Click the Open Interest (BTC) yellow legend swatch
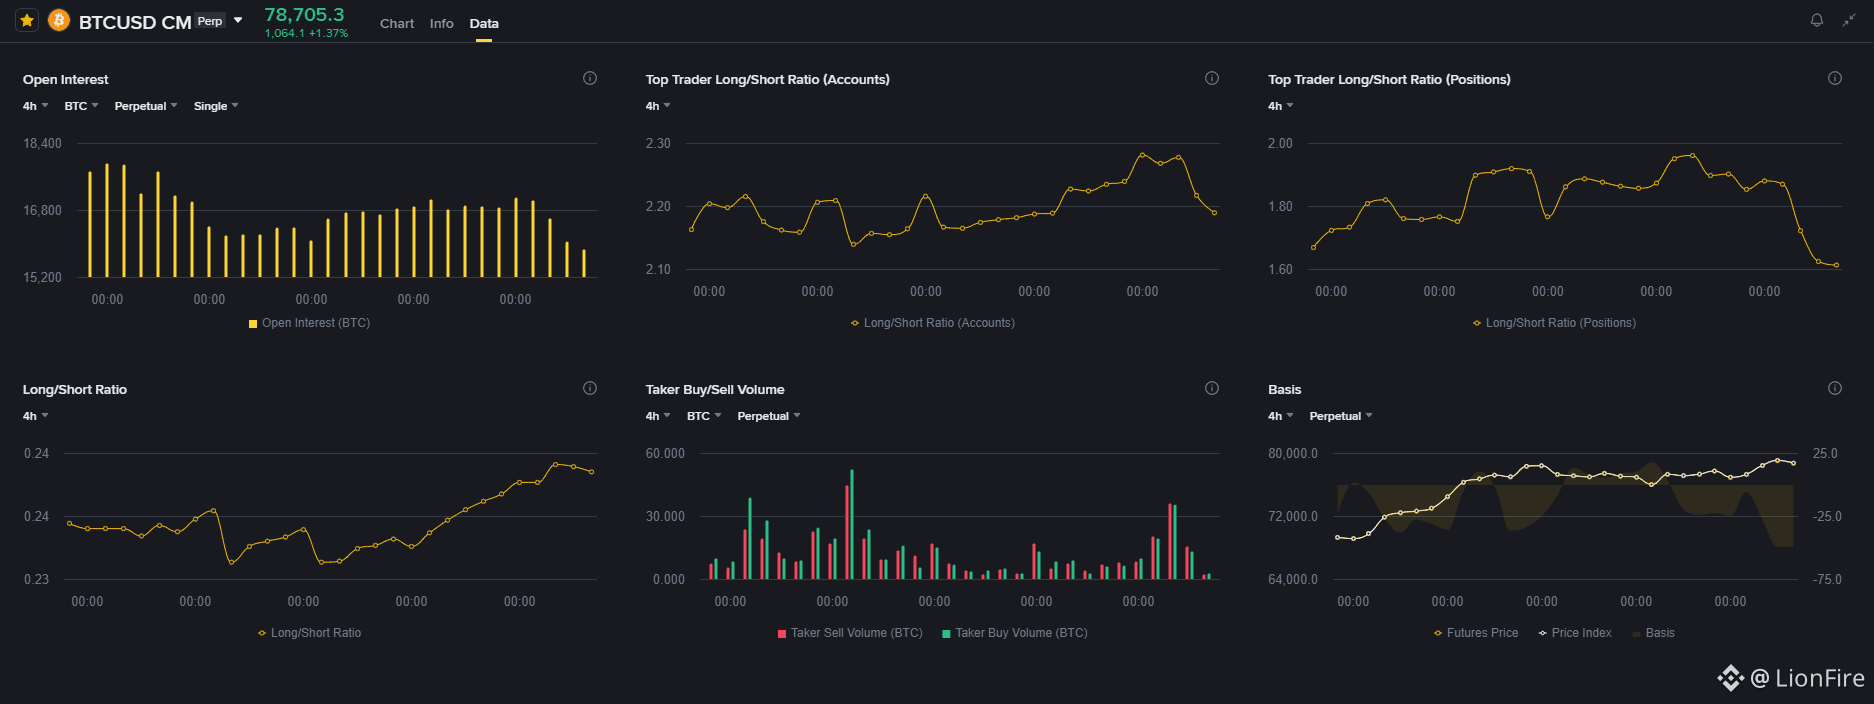 click(x=253, y=324)
